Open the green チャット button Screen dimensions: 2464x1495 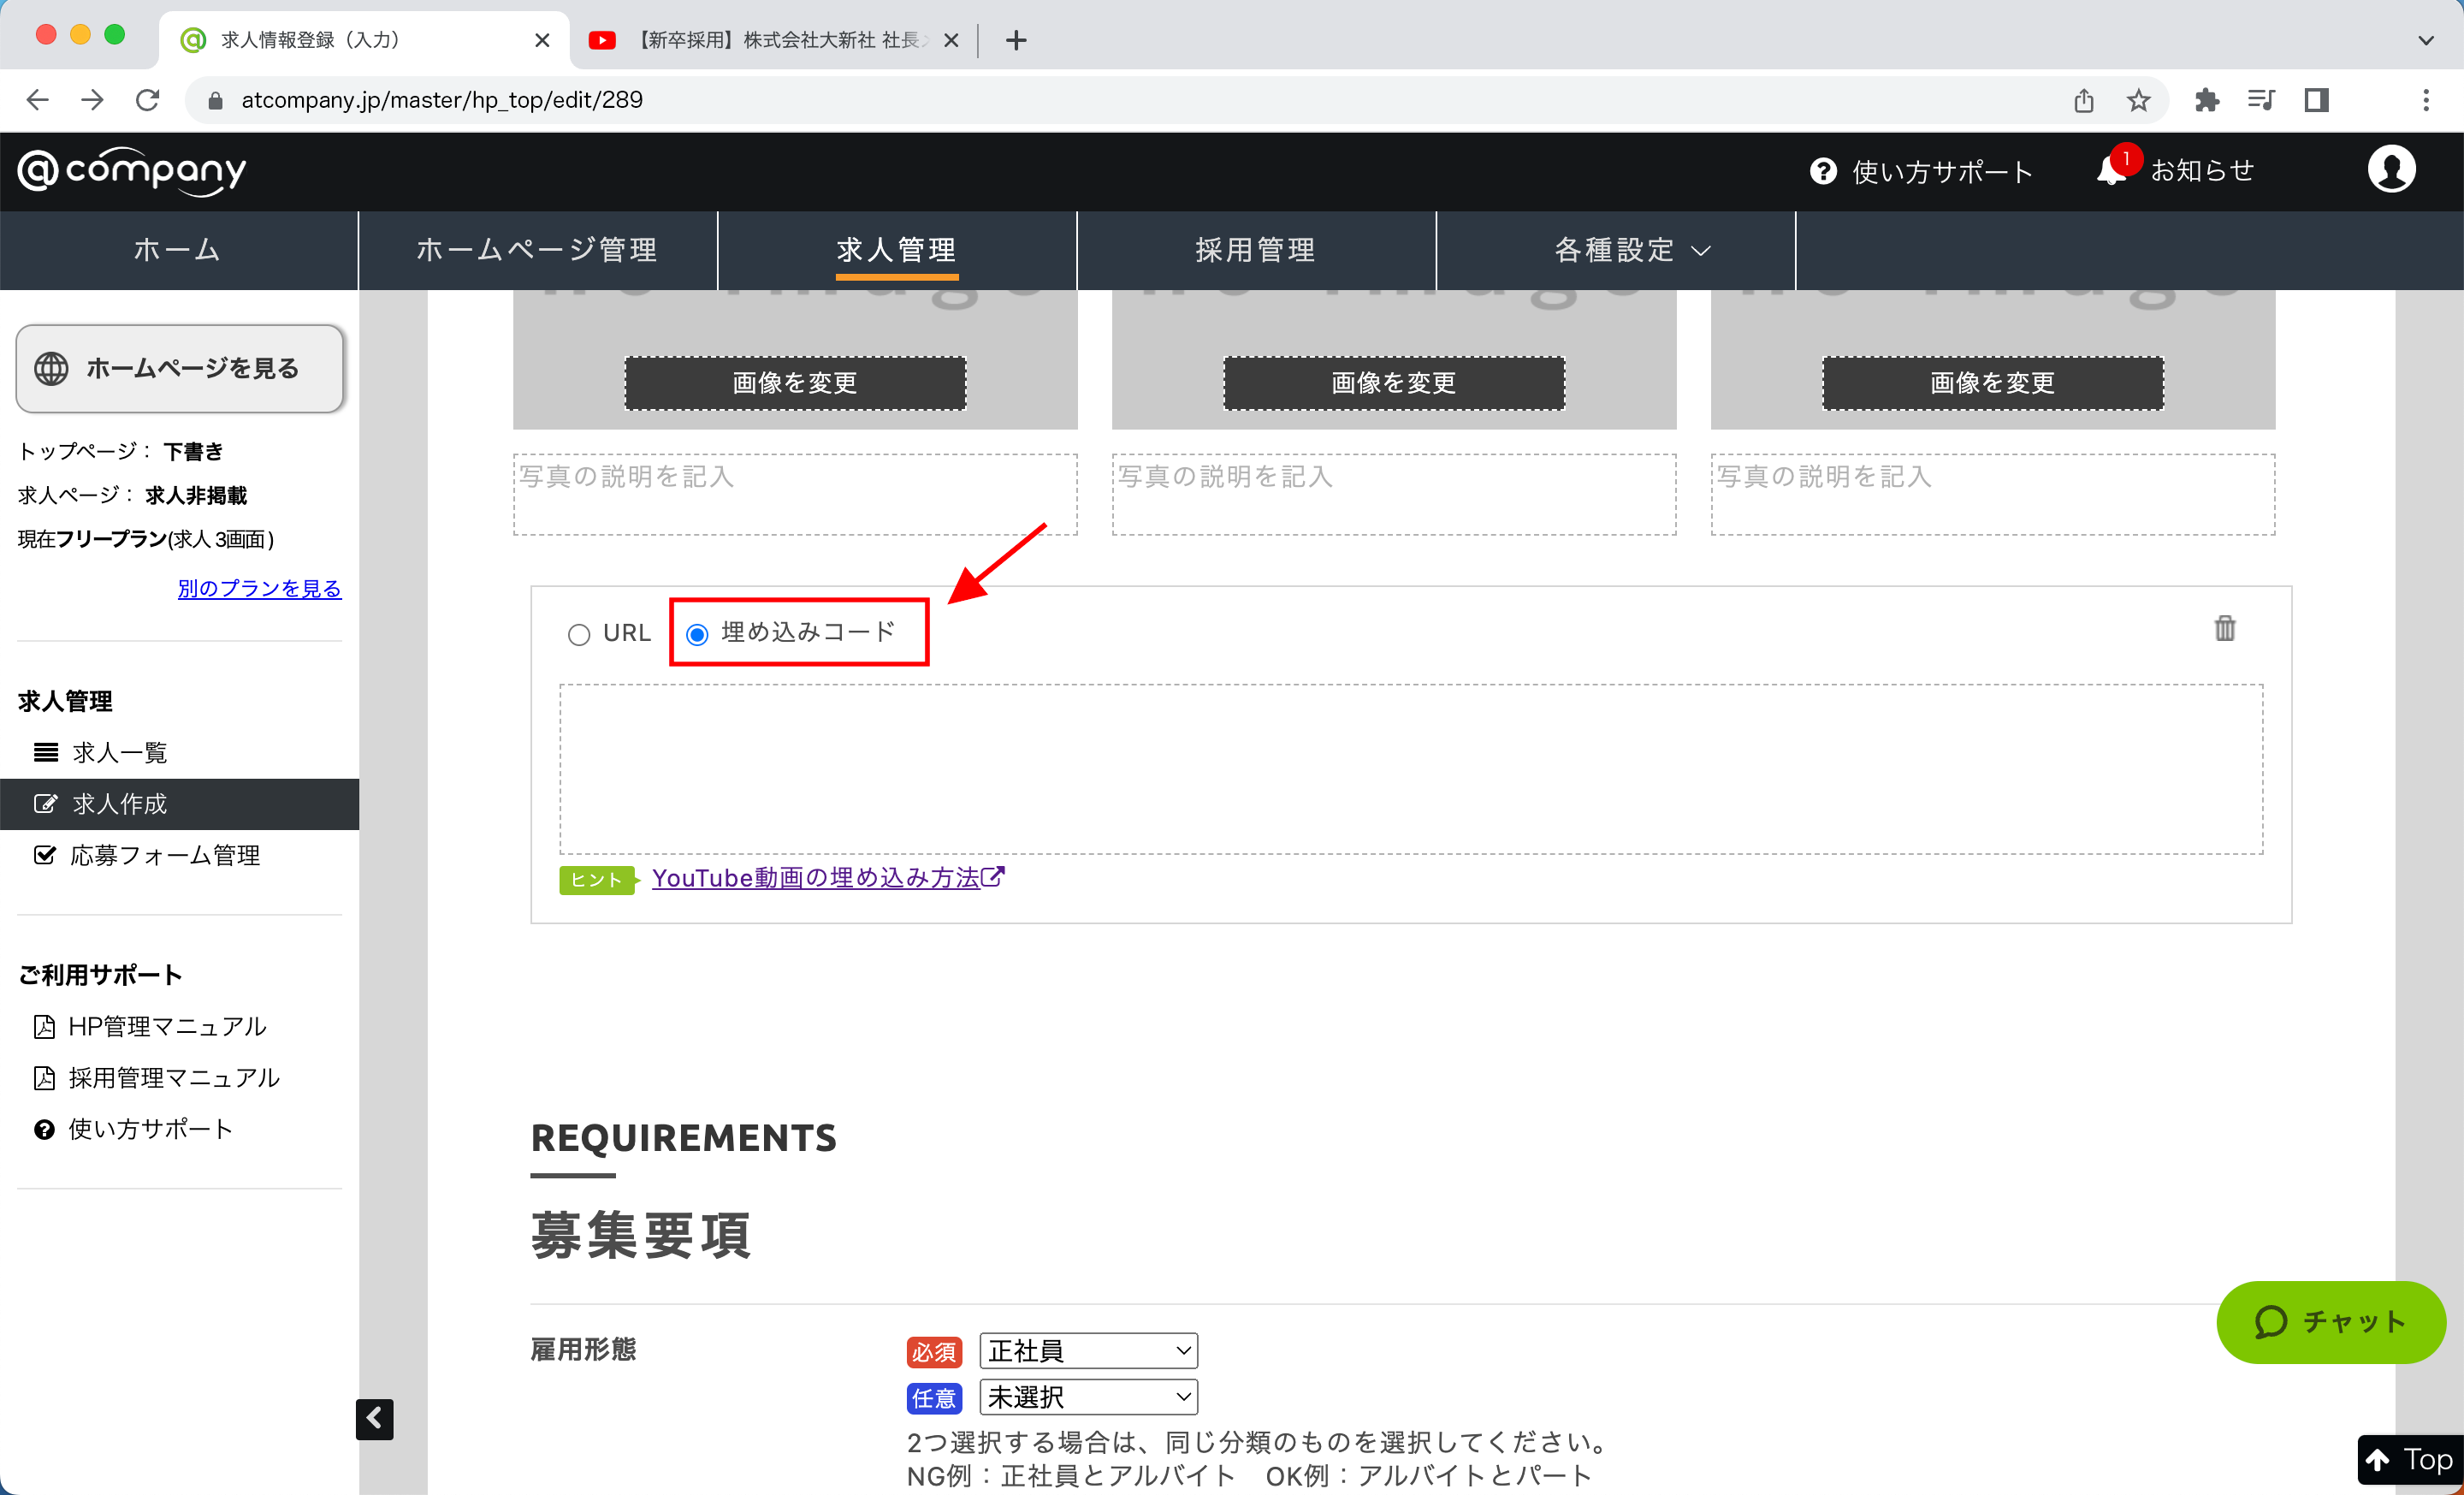(2331, 1322)
